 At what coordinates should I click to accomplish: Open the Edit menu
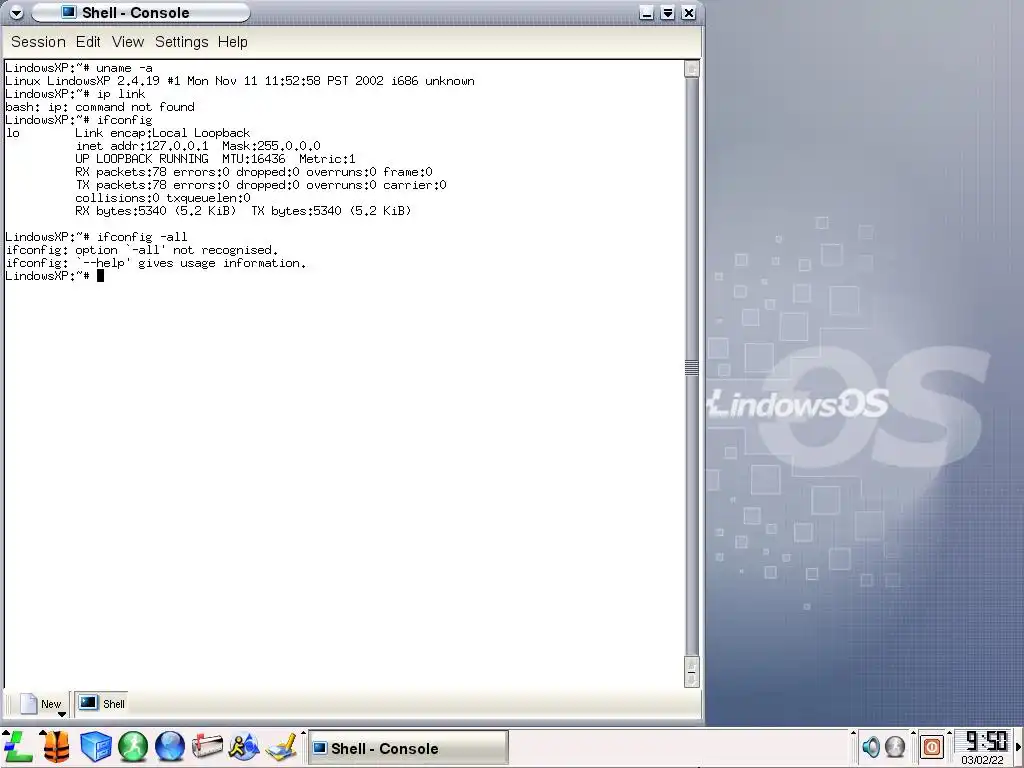click(x=88, y=42)
